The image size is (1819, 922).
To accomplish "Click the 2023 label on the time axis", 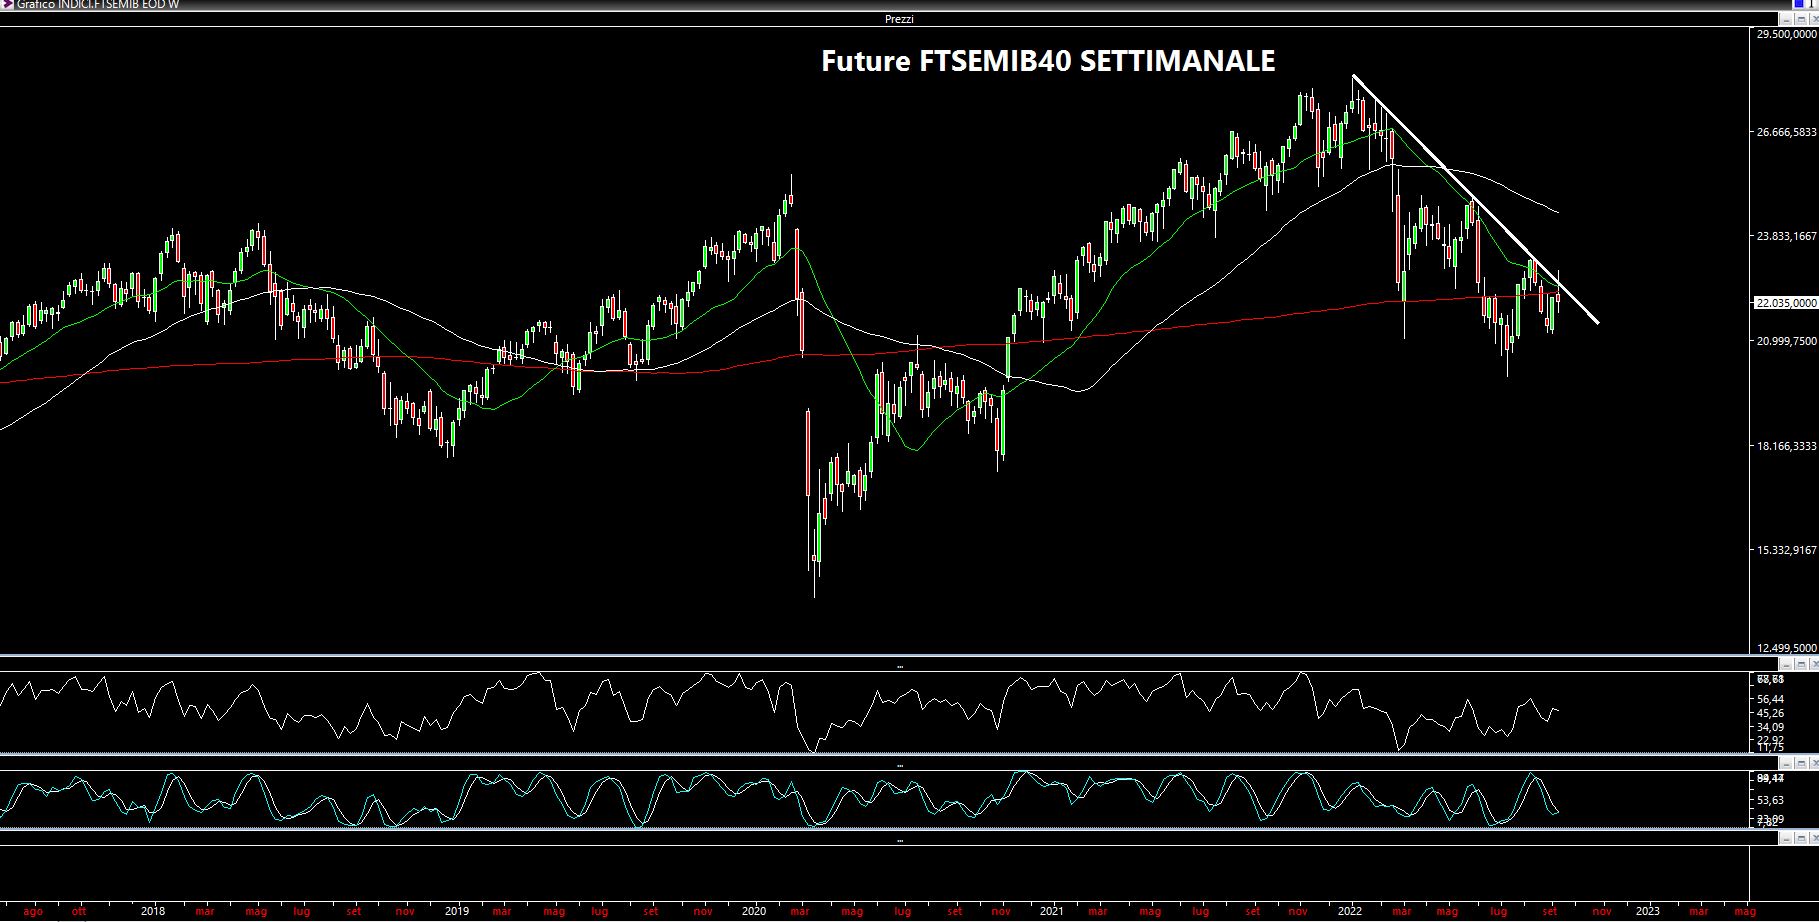I will click(1648, 911).
